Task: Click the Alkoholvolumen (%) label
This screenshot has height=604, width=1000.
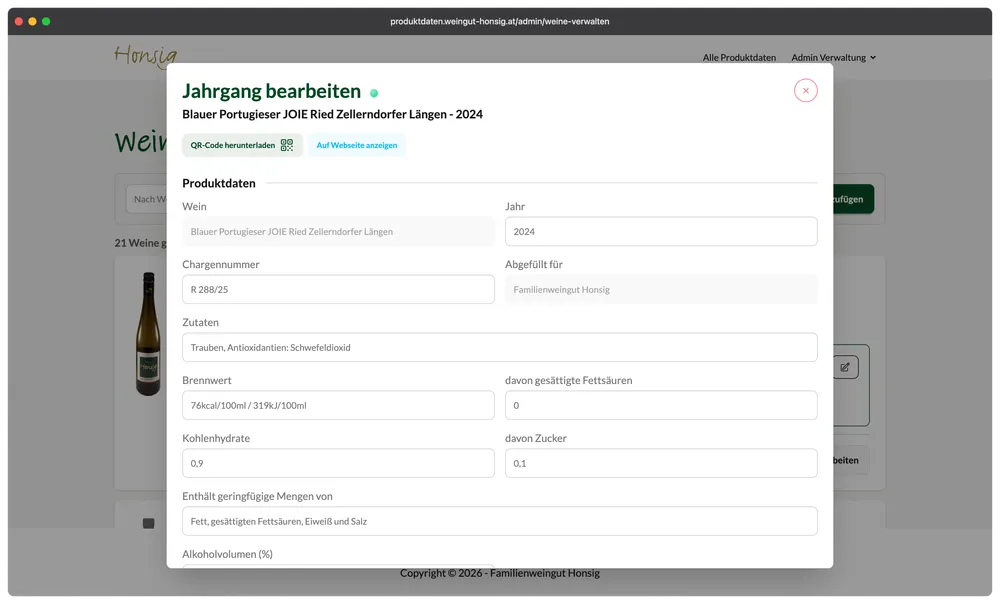Action: pos(227,554)
